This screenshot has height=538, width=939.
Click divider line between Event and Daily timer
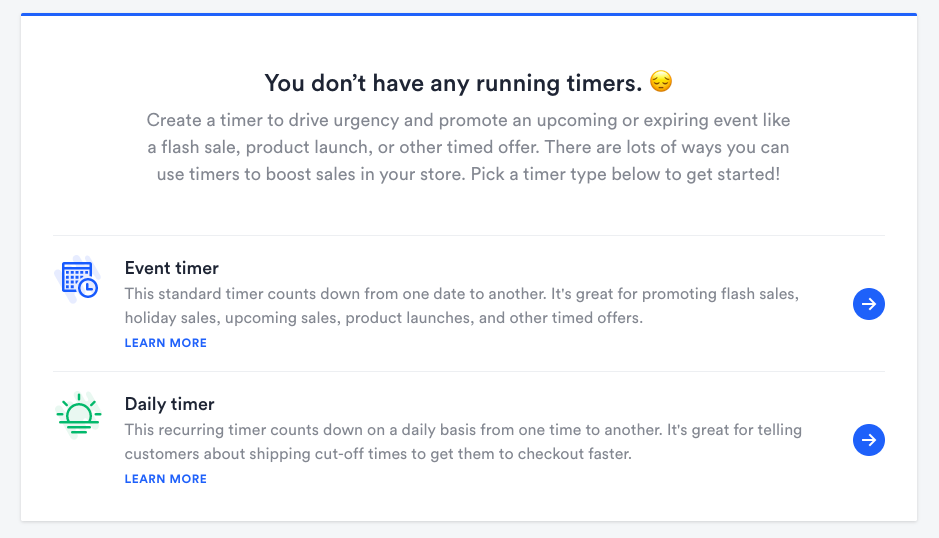click(468, 372)
